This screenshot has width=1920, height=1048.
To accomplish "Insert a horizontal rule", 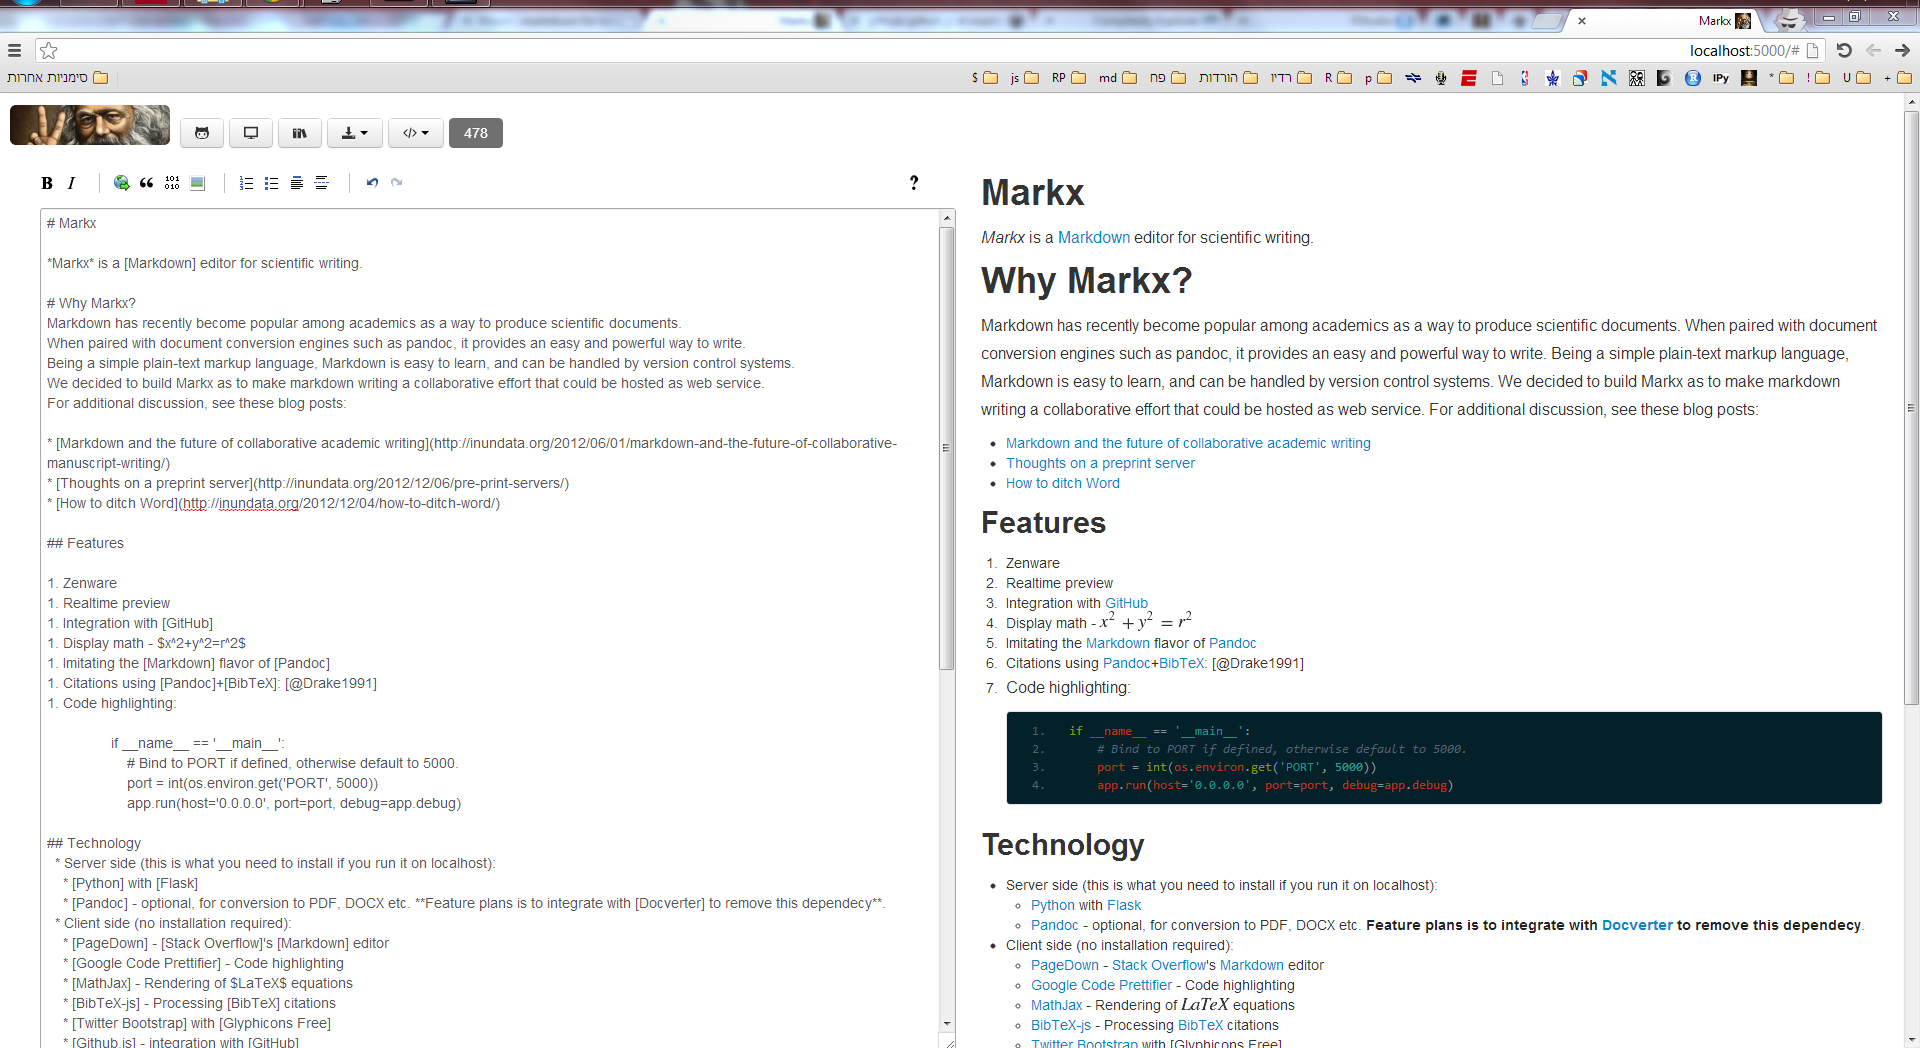I will 322,183.
